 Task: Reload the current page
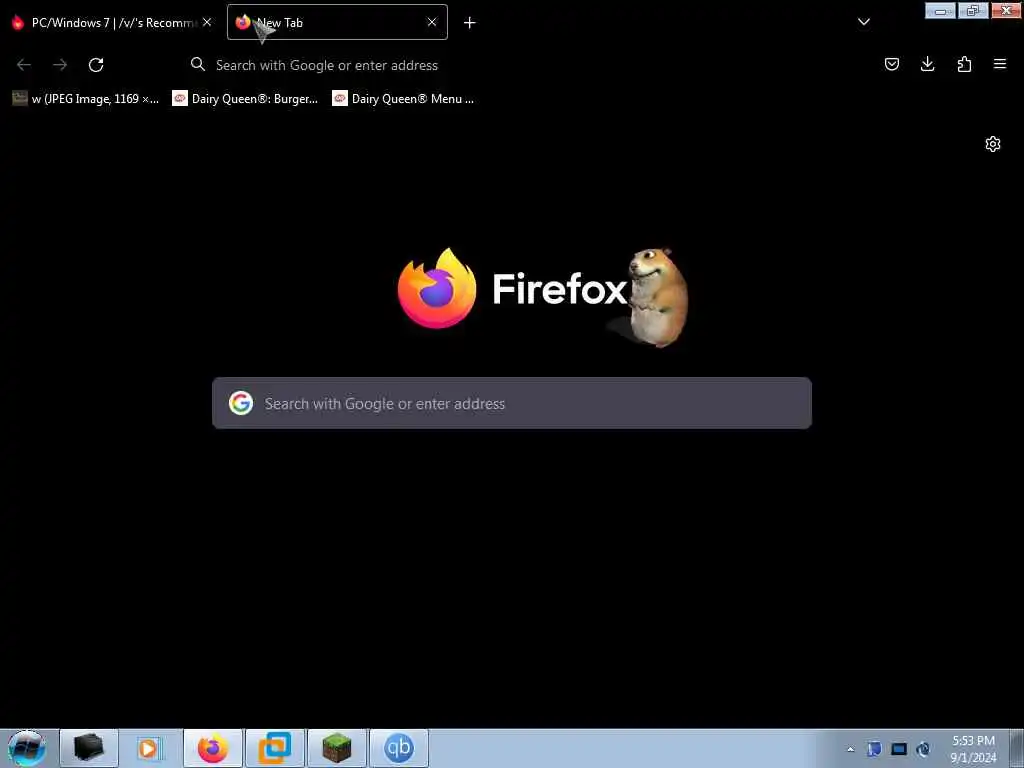pyautogui.click(x=96, y=65)
